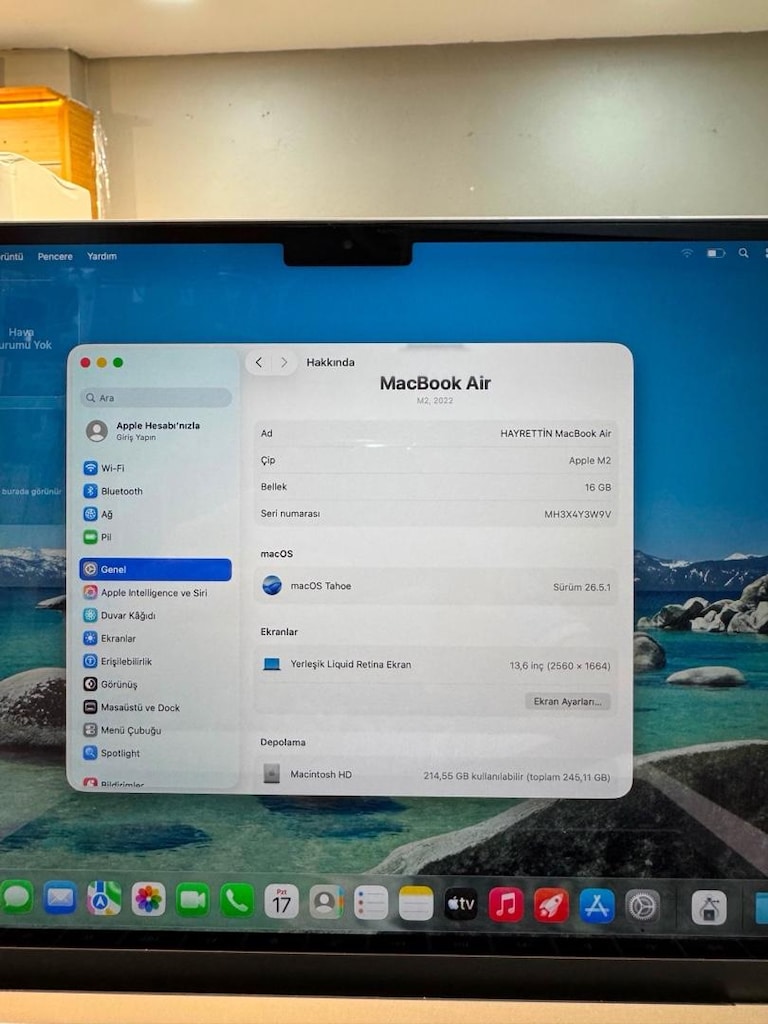
Task: Open Erişilebilirlik settings
Action: [155, 661]
